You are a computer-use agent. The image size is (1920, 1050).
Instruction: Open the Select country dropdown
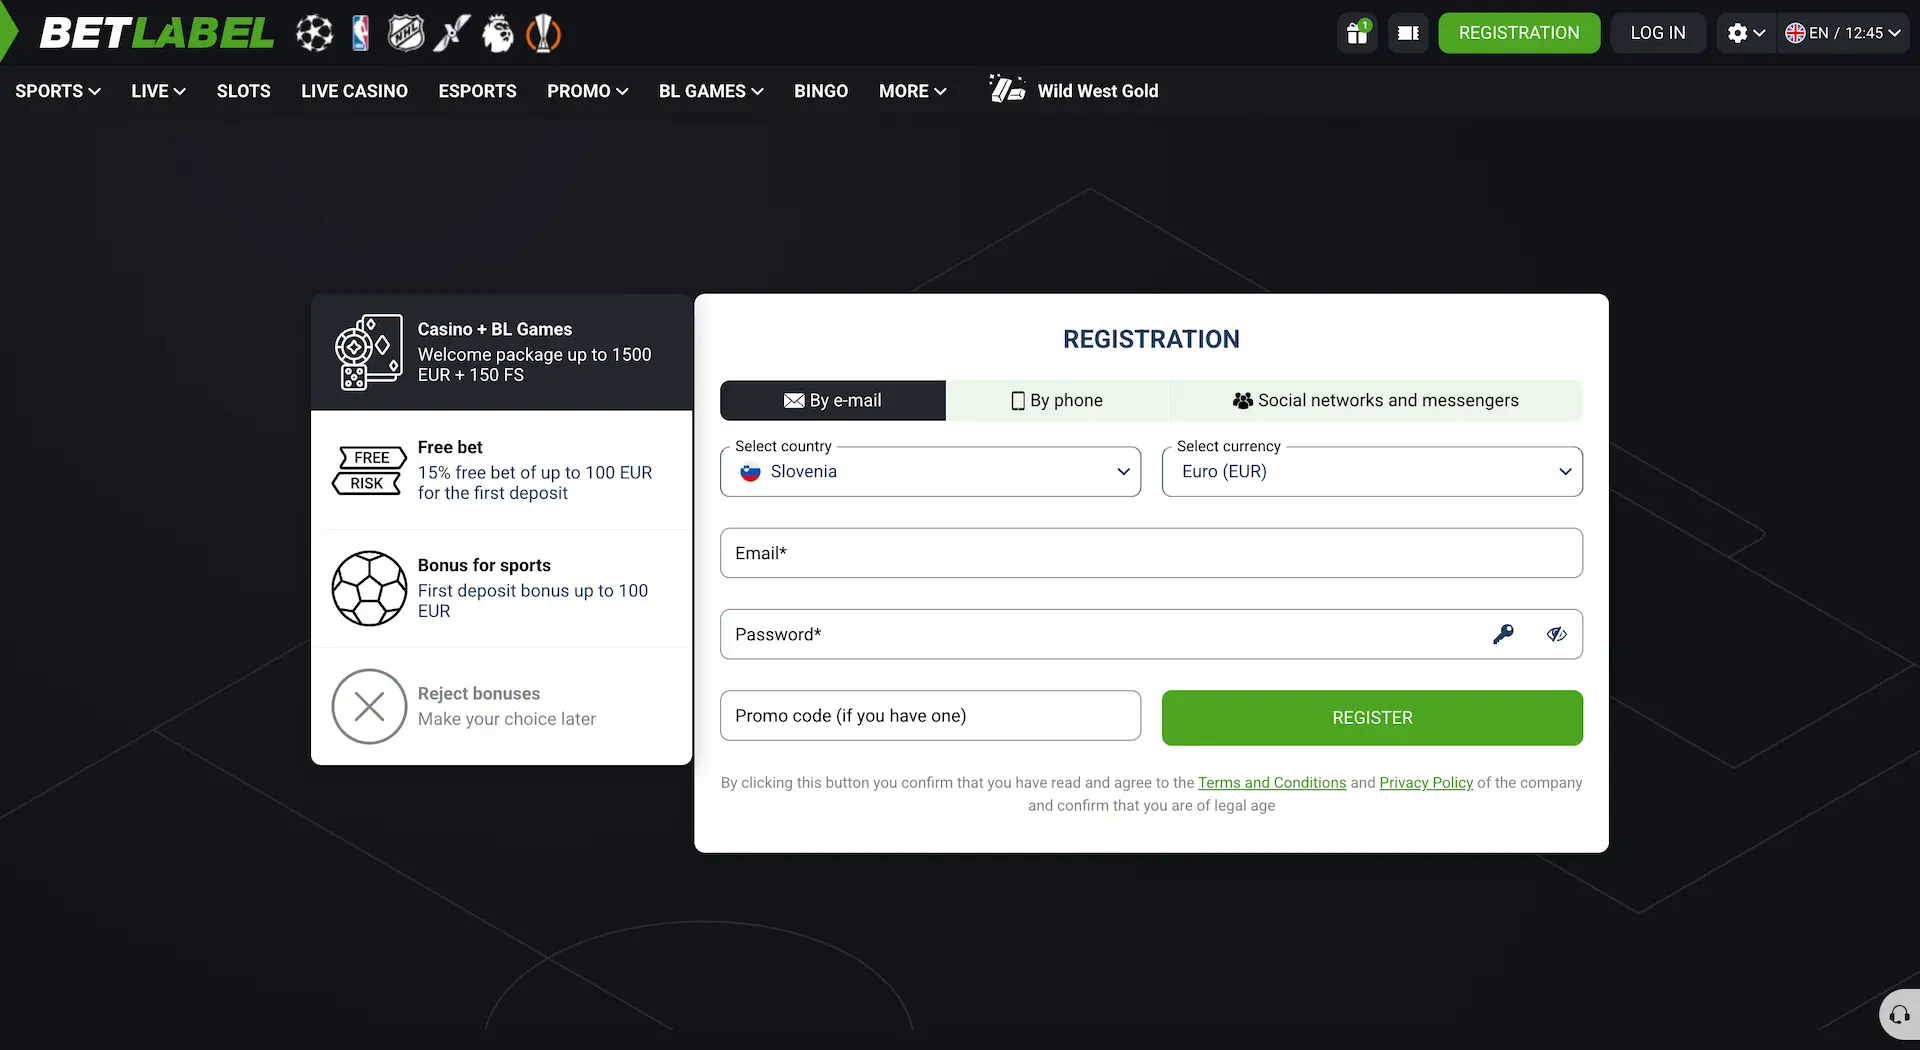[930, 471]
